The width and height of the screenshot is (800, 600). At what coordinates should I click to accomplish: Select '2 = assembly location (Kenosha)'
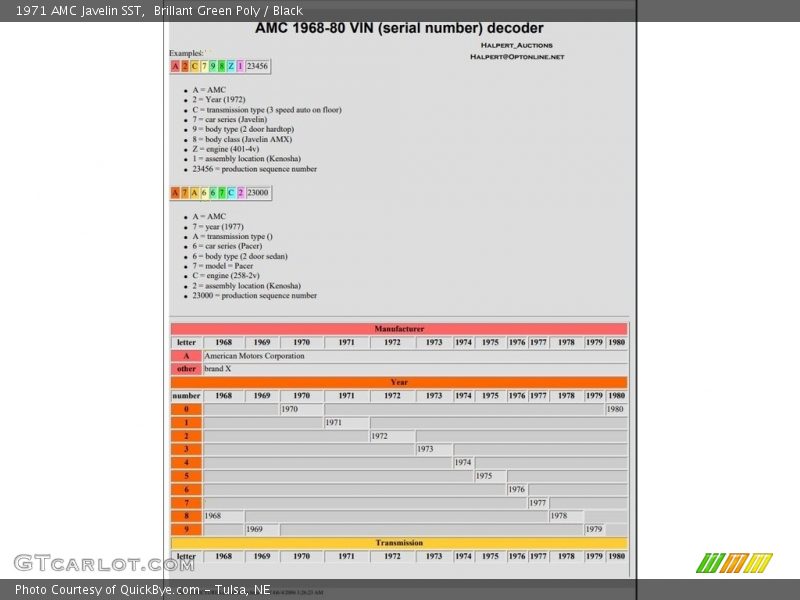tap(246, 286)
